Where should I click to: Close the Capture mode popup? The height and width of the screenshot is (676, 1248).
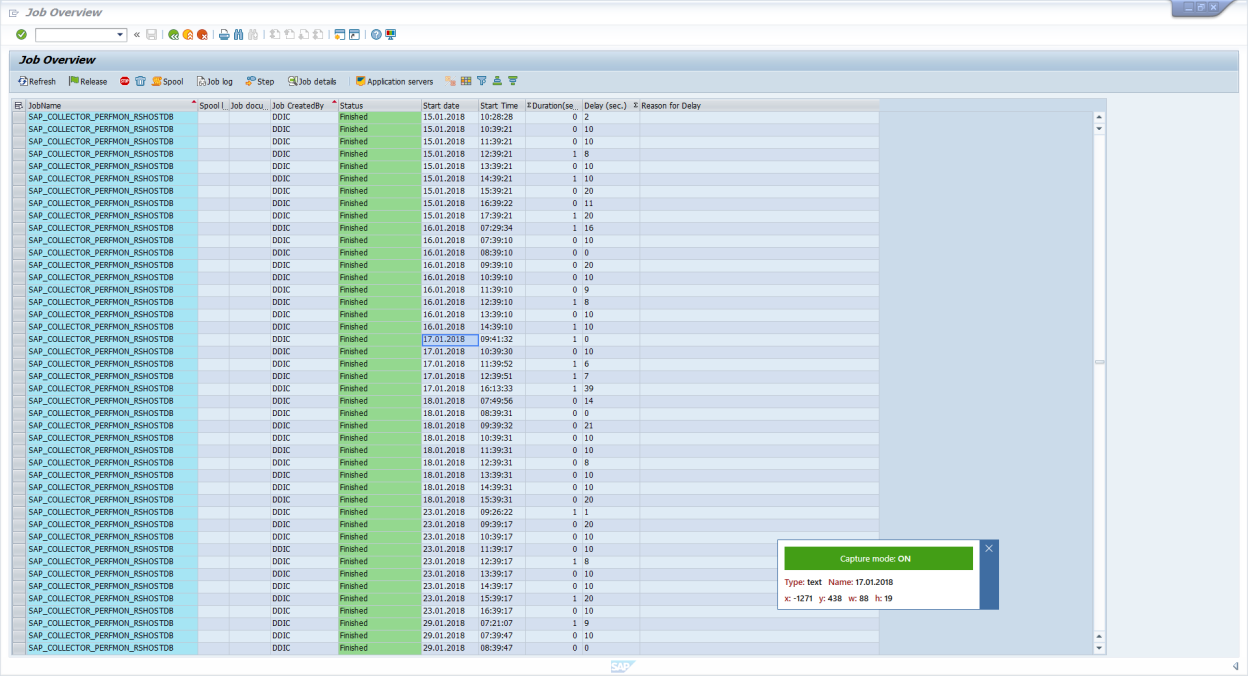[x=989, y=548]
